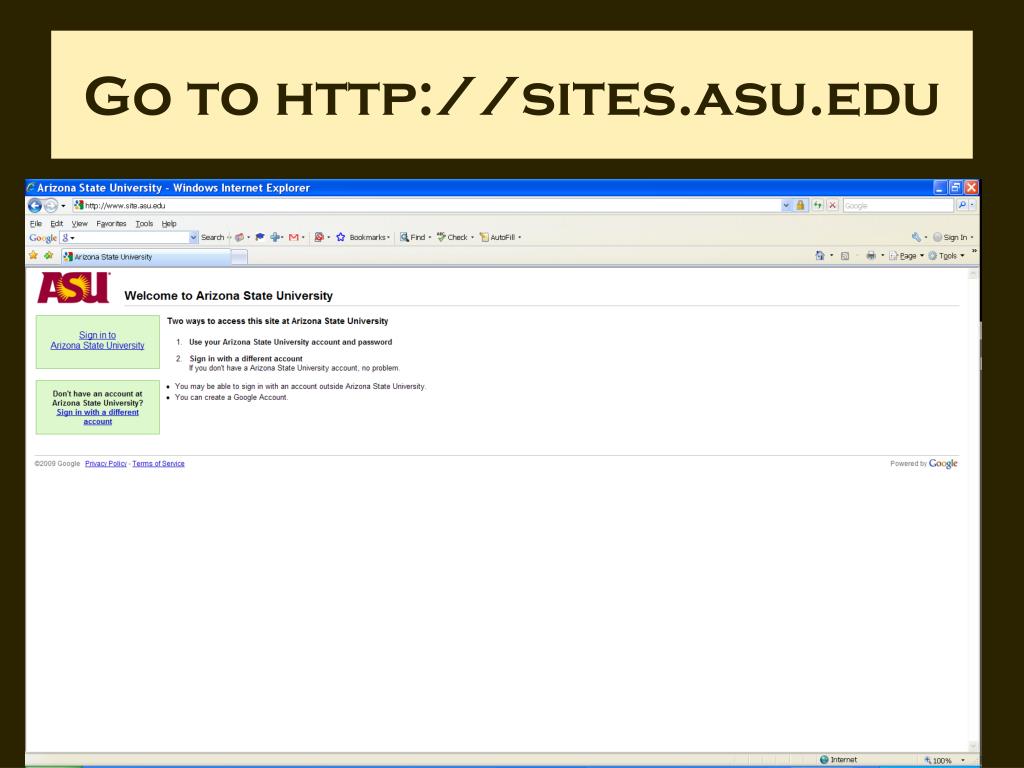Click the Home icon in command bar
Screen dimensions: 1024x768
[820, 255]
